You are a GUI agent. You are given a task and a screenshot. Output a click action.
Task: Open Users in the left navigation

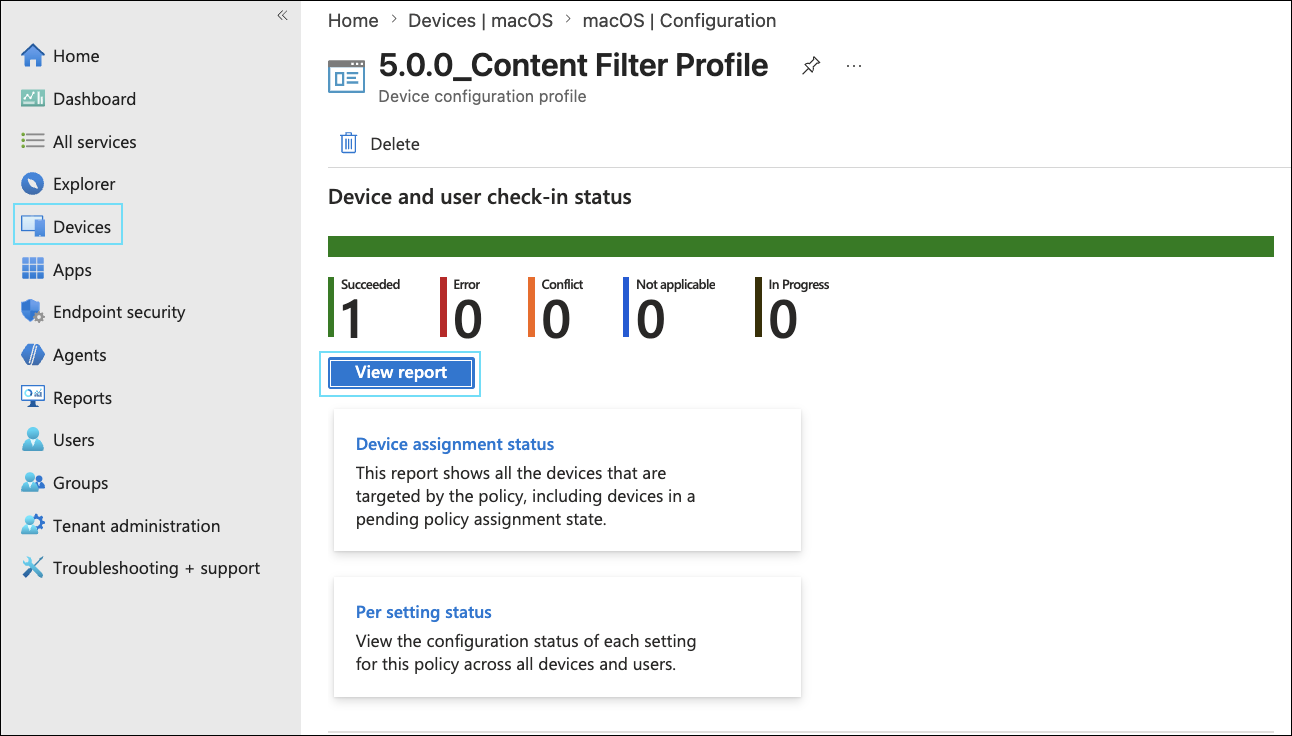(x=73, y=440)
